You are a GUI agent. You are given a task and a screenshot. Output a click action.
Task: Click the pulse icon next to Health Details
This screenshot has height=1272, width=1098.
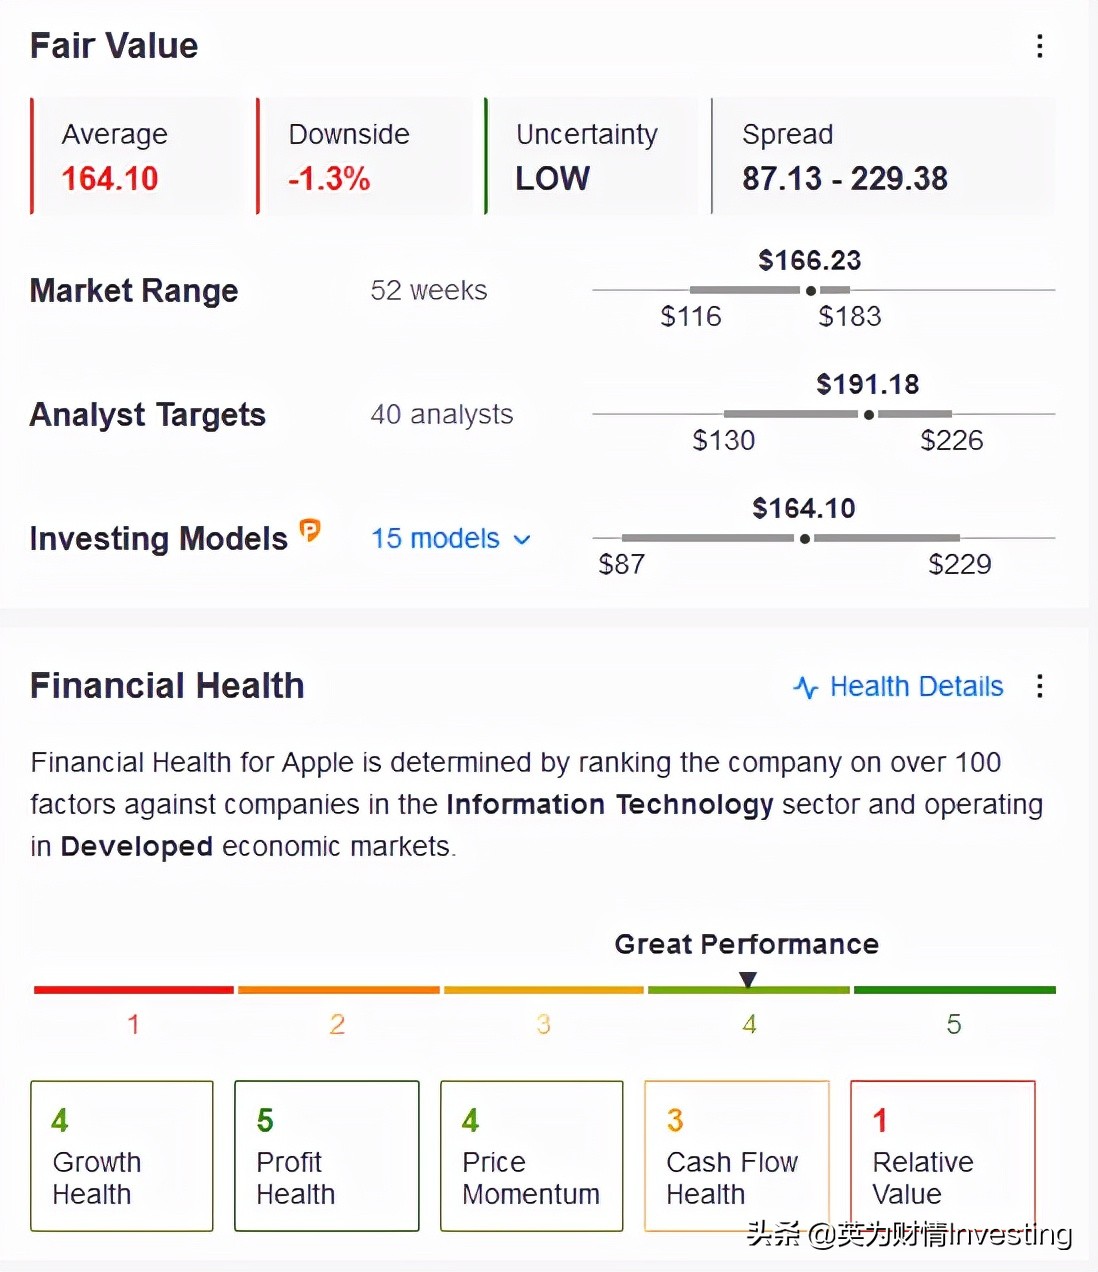[806, 687]
